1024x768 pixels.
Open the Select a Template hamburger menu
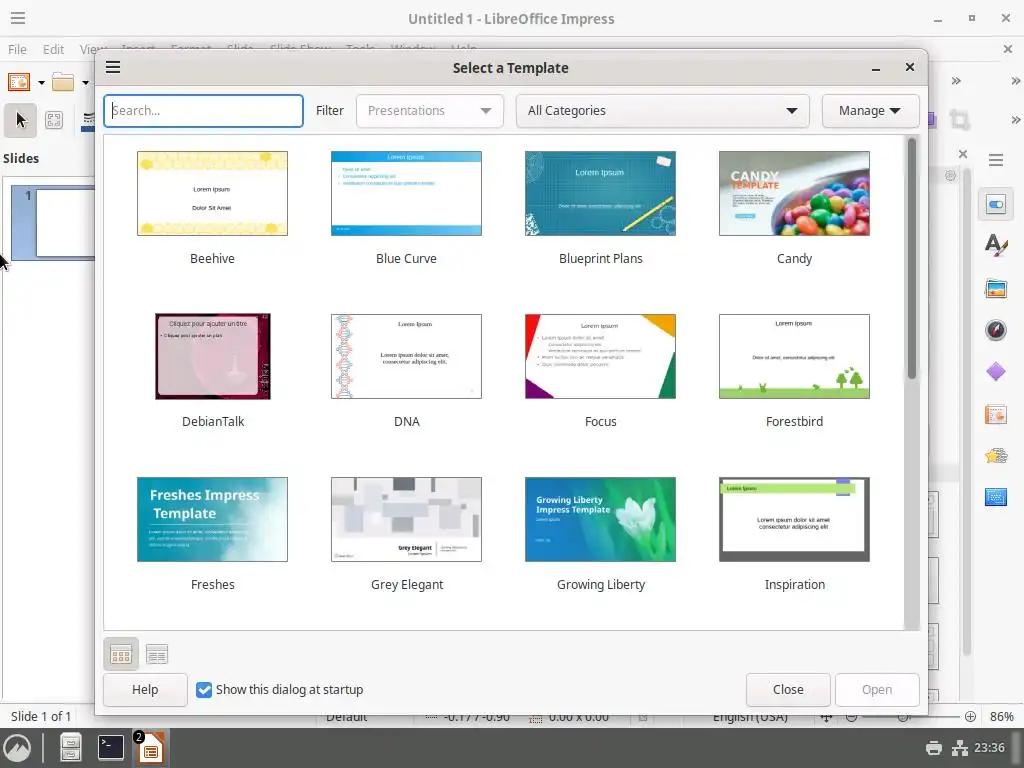pyautogui.click(x=113, y=67)
